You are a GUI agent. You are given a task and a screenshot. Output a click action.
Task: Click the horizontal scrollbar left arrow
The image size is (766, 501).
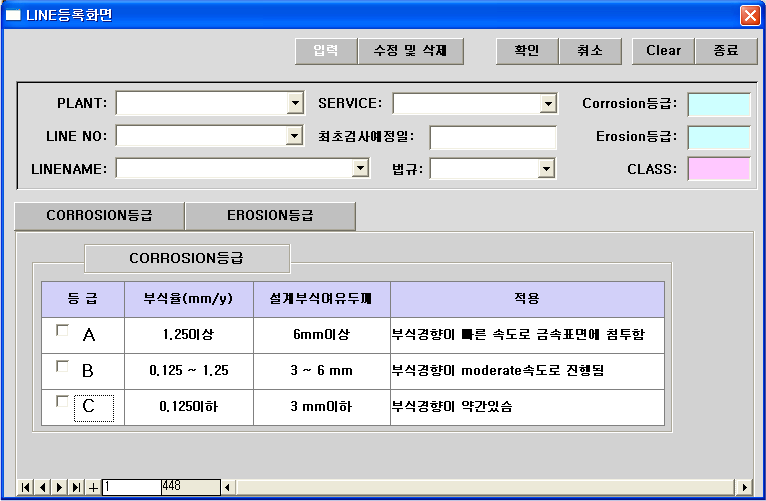point(228,487)
